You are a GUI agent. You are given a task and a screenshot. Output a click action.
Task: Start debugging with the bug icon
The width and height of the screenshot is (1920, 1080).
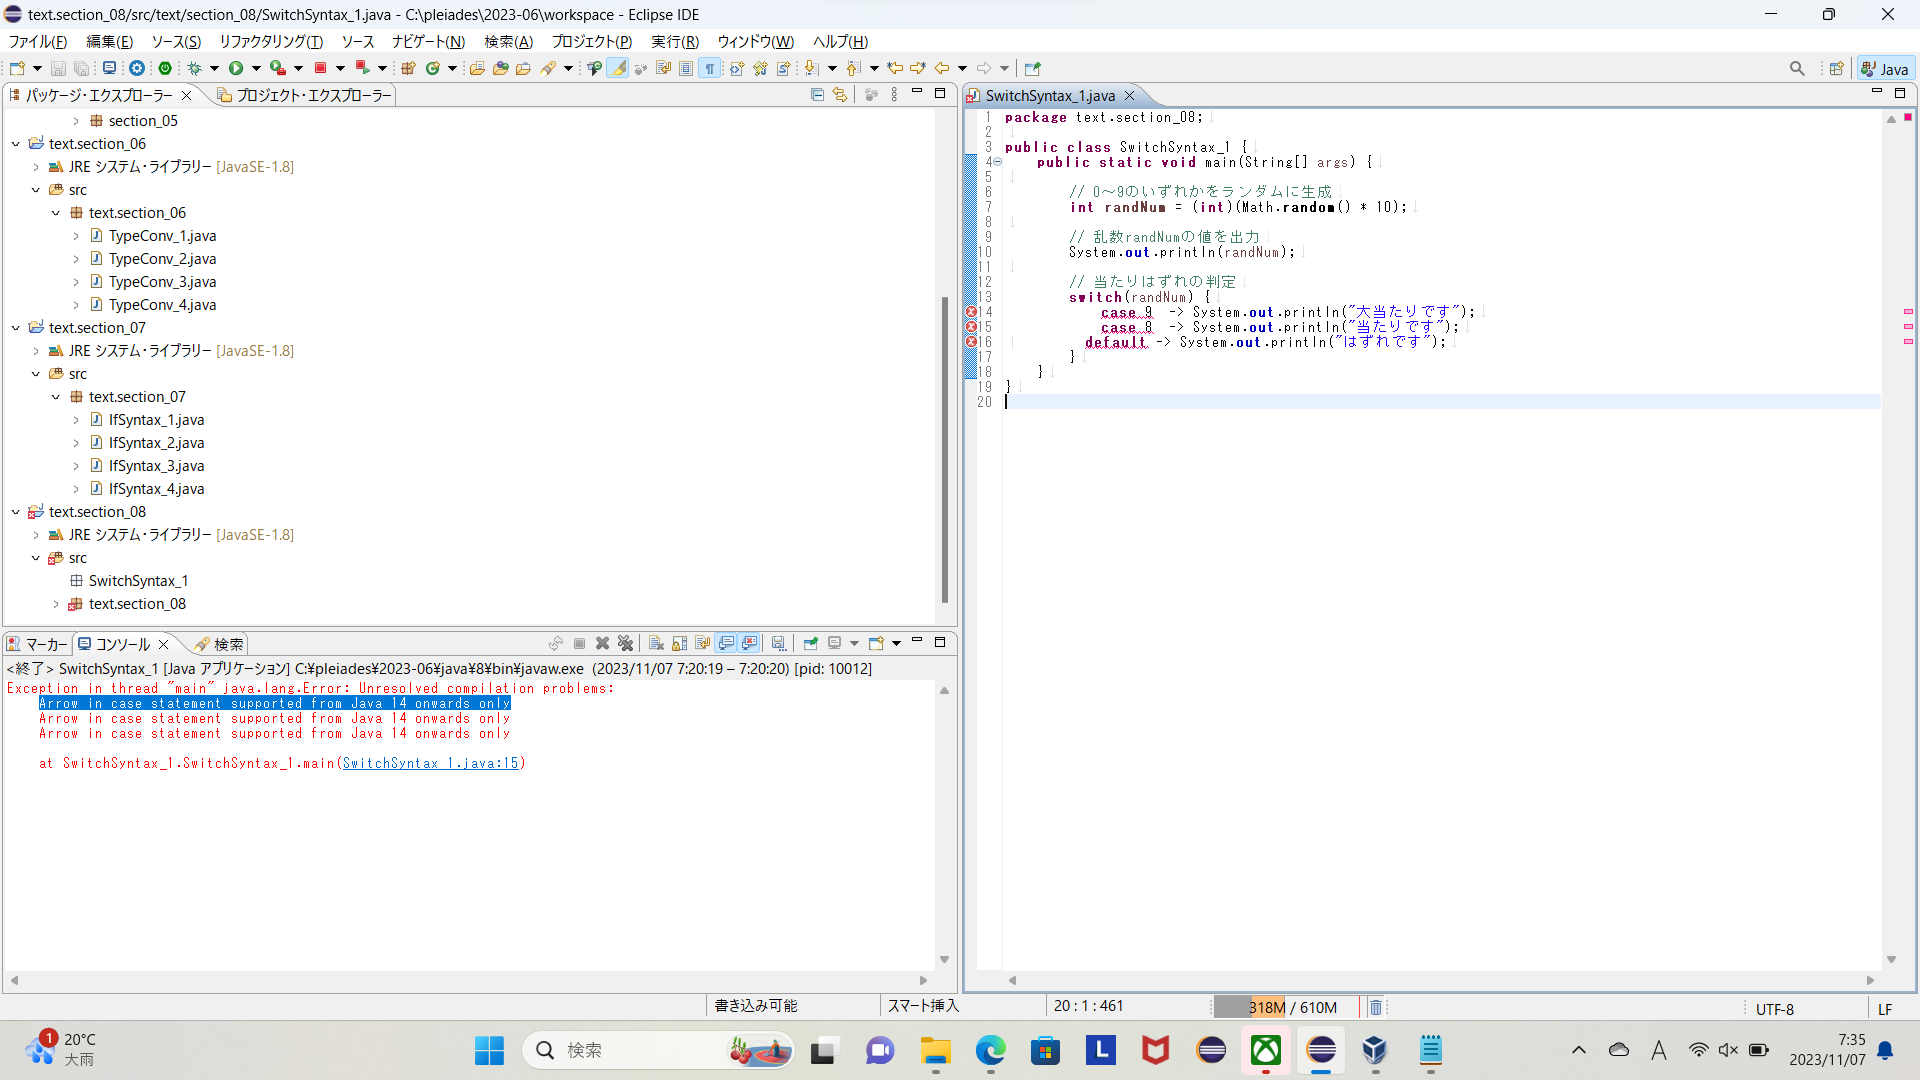194,68
